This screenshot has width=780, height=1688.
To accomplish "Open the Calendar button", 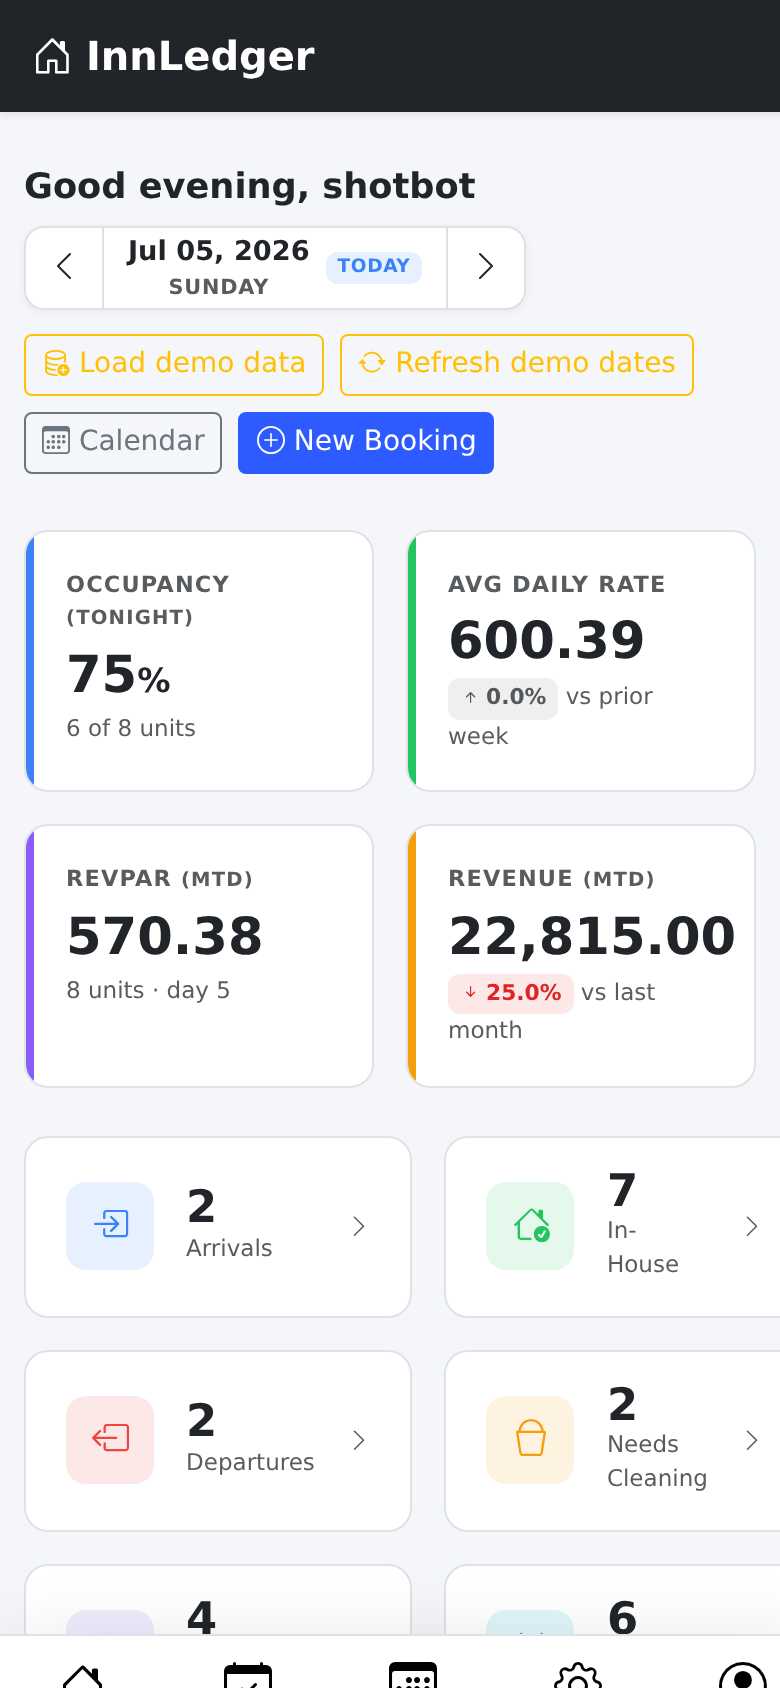I will (x=123, y=442).
